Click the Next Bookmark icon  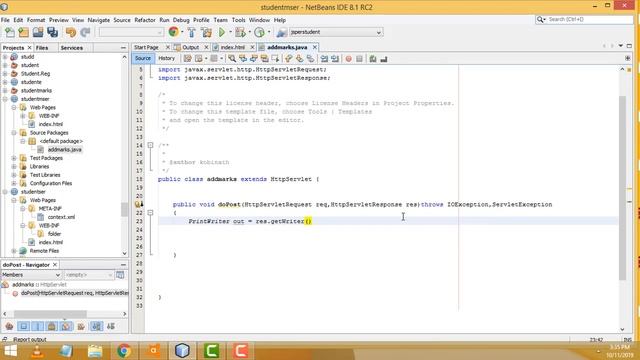click(300, 59)
